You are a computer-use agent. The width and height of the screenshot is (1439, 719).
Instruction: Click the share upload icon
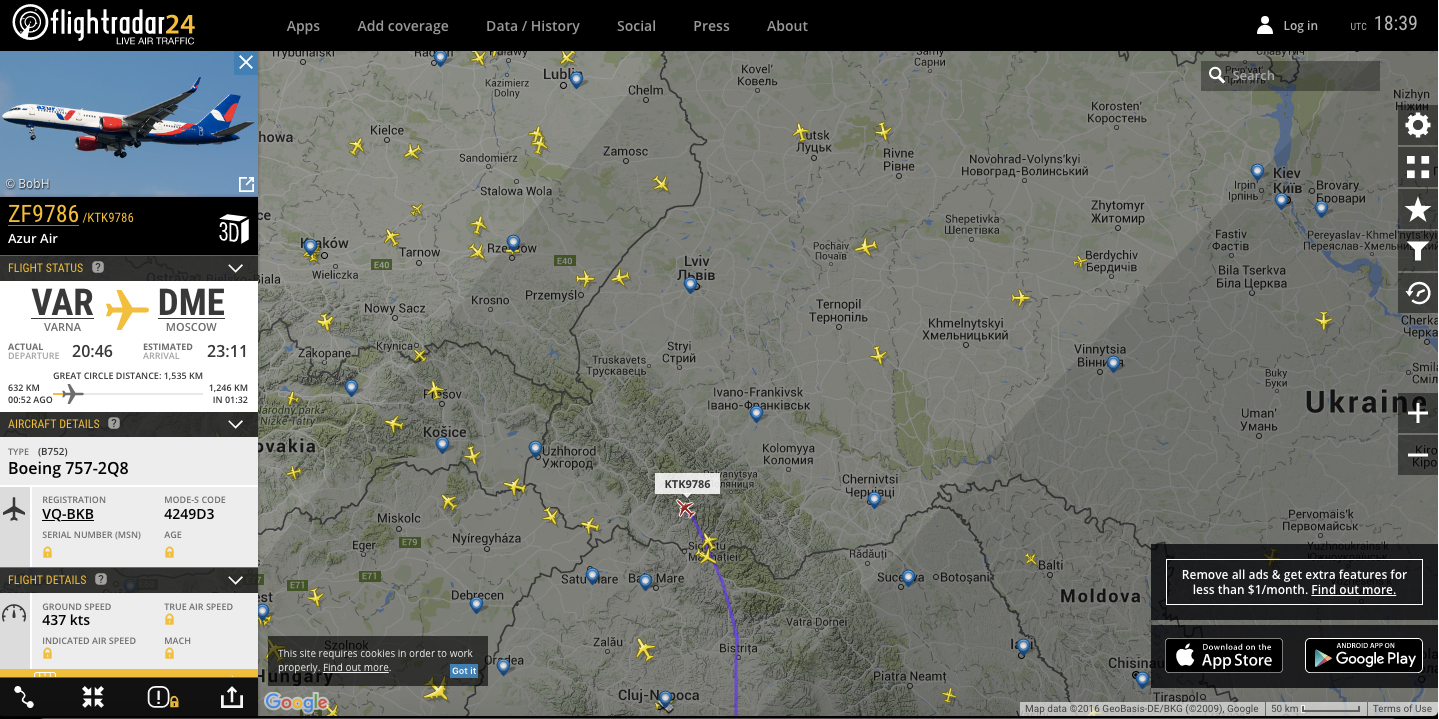(230, 697)
